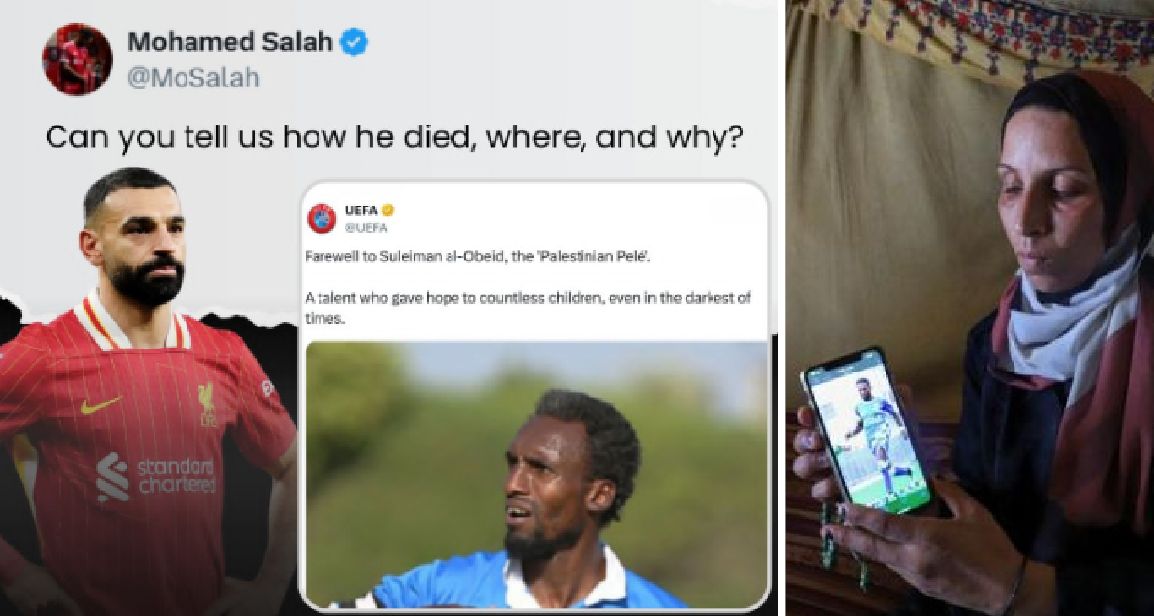Open the @MoSalah handle link
1154x616 pixels.
click(193, 78)
